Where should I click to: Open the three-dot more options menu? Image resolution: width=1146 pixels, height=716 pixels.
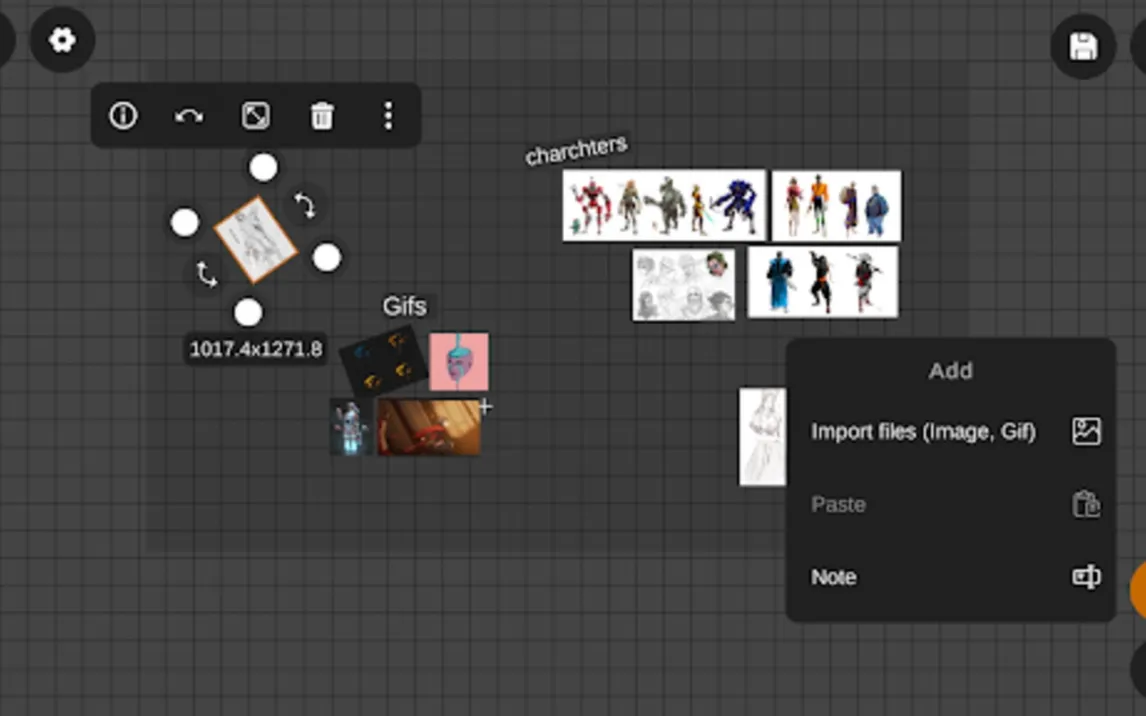[x=388, y=116]
